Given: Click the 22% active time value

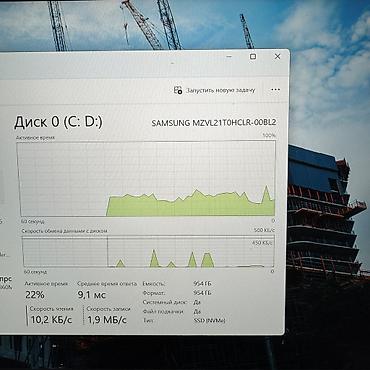Looking at the screenshot, I should tap(35, 295).
